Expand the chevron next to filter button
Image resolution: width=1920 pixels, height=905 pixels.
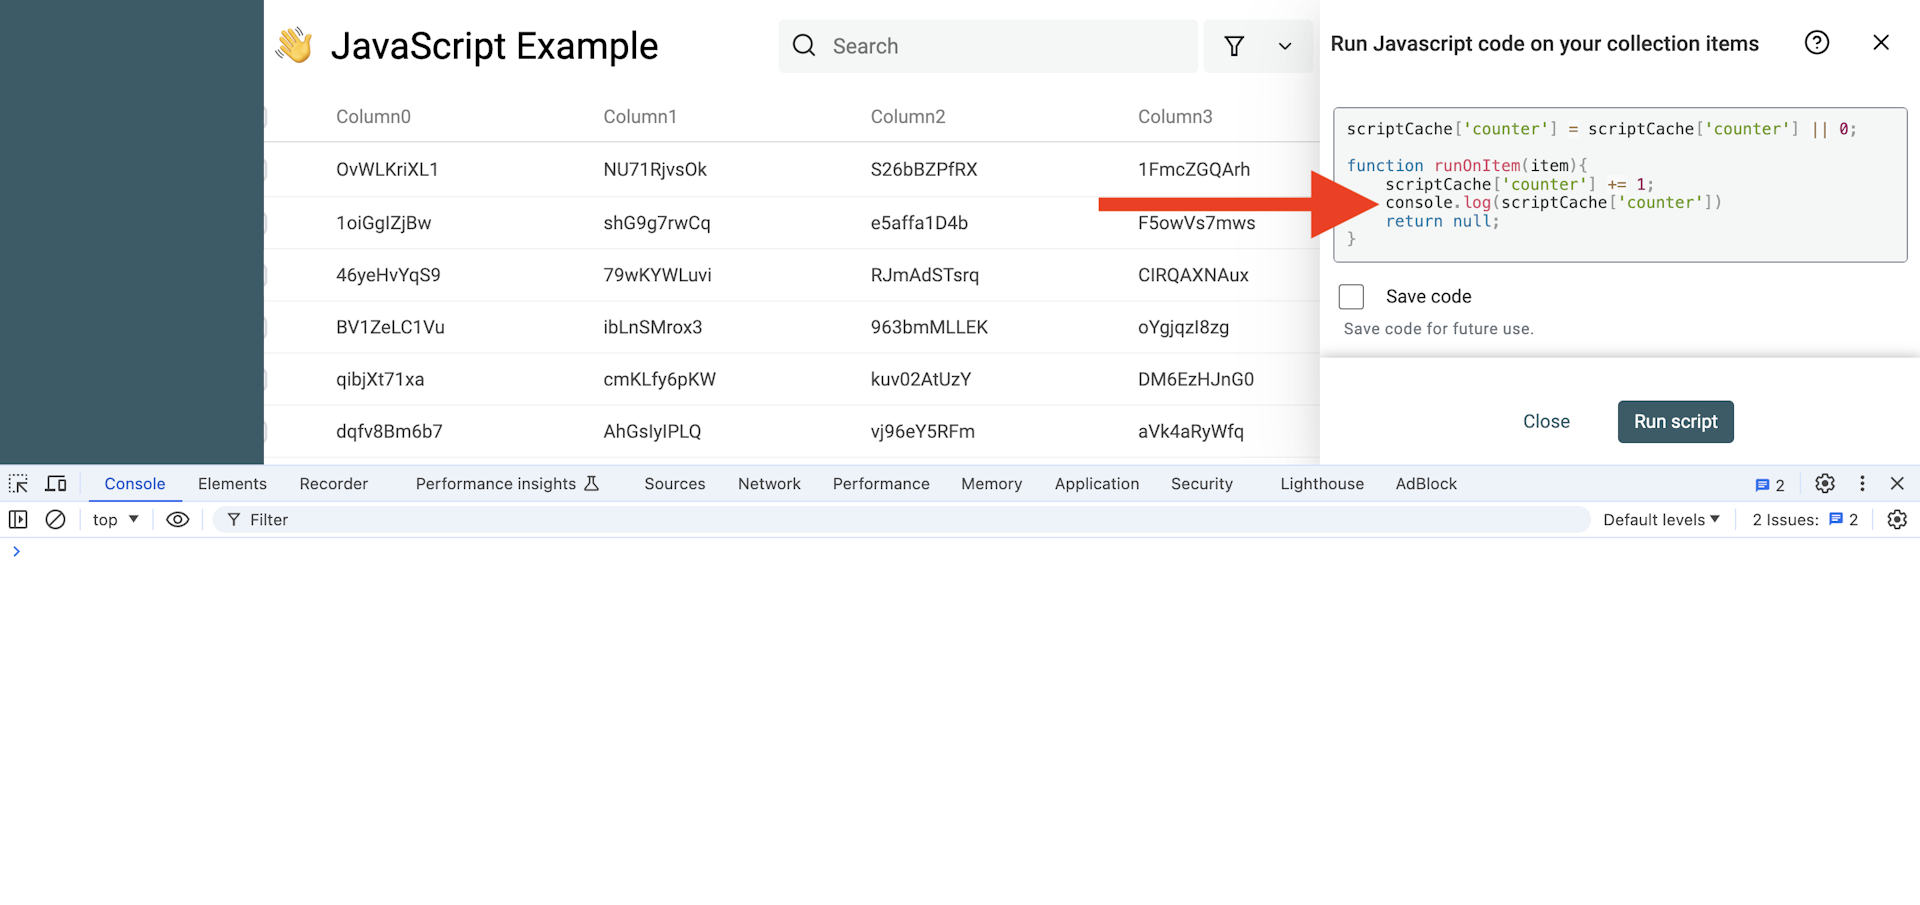tap(1285, 46)
